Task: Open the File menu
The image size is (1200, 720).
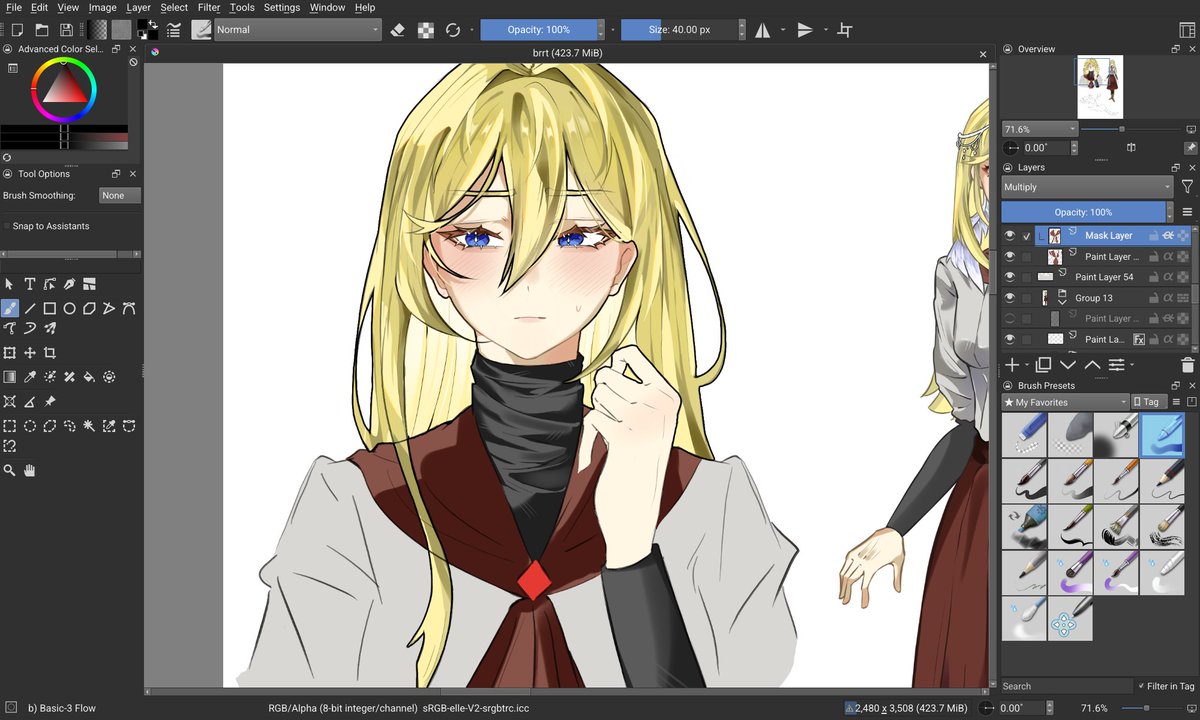Action: coord(14,7)
